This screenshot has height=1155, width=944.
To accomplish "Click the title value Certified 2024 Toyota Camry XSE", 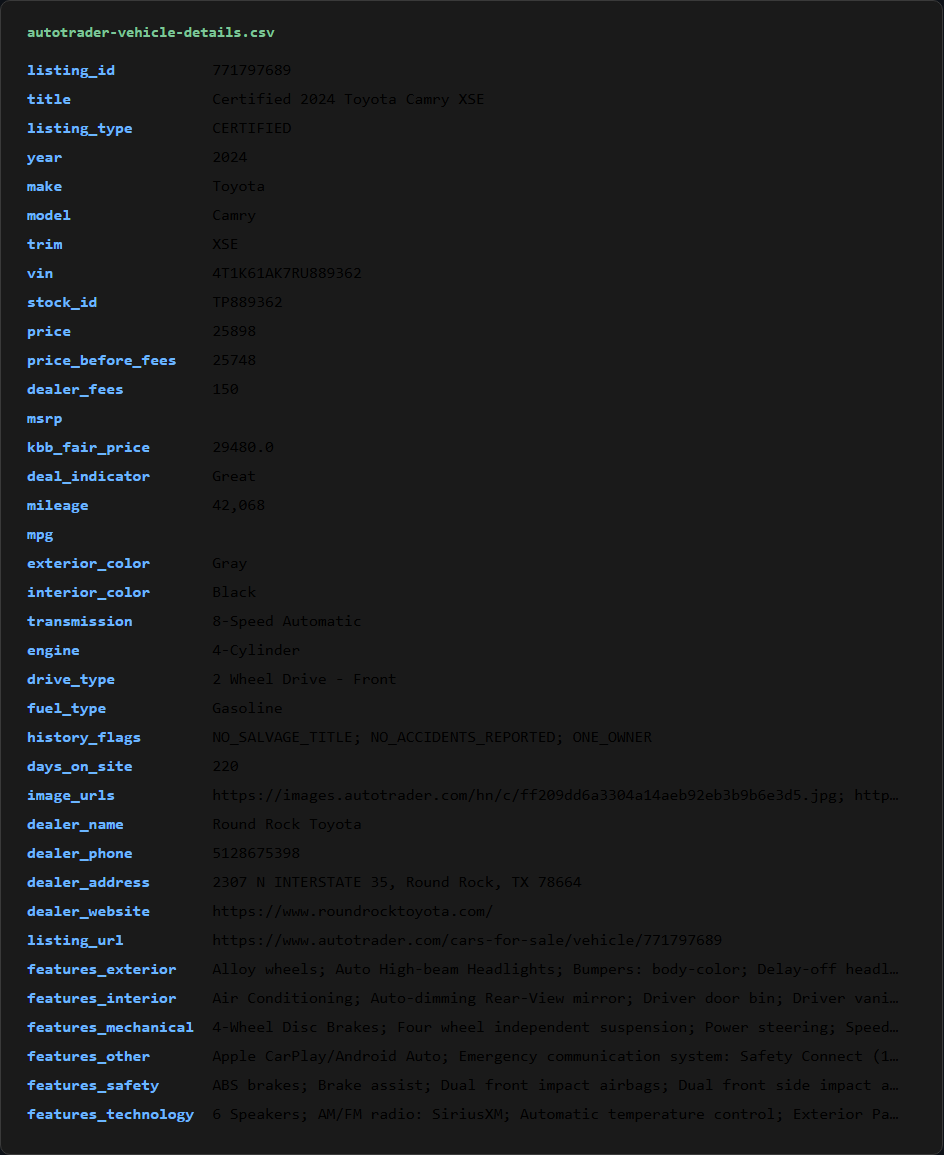I will (348, 99).
